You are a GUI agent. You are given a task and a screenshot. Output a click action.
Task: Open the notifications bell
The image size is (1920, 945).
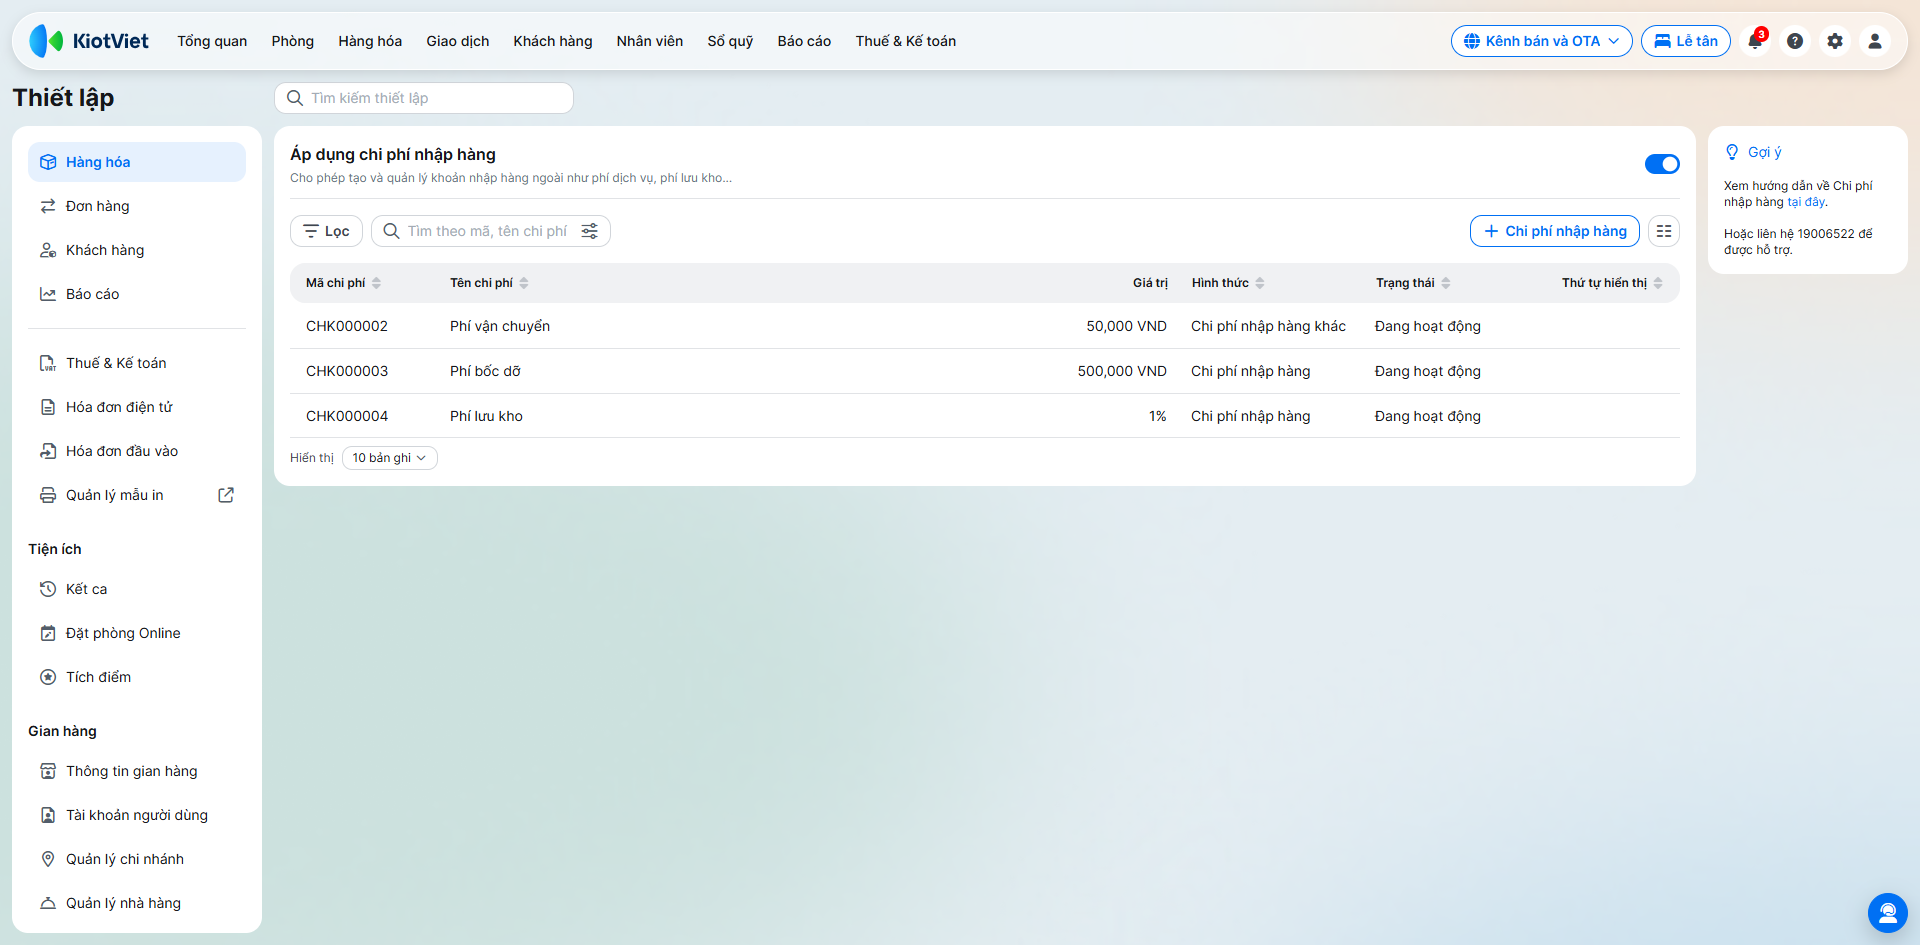pos(1755,41)
